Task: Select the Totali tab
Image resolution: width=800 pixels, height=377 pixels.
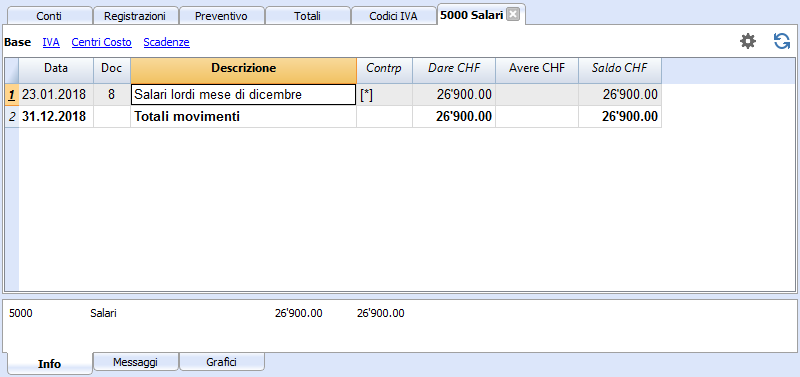Action: 307,16
